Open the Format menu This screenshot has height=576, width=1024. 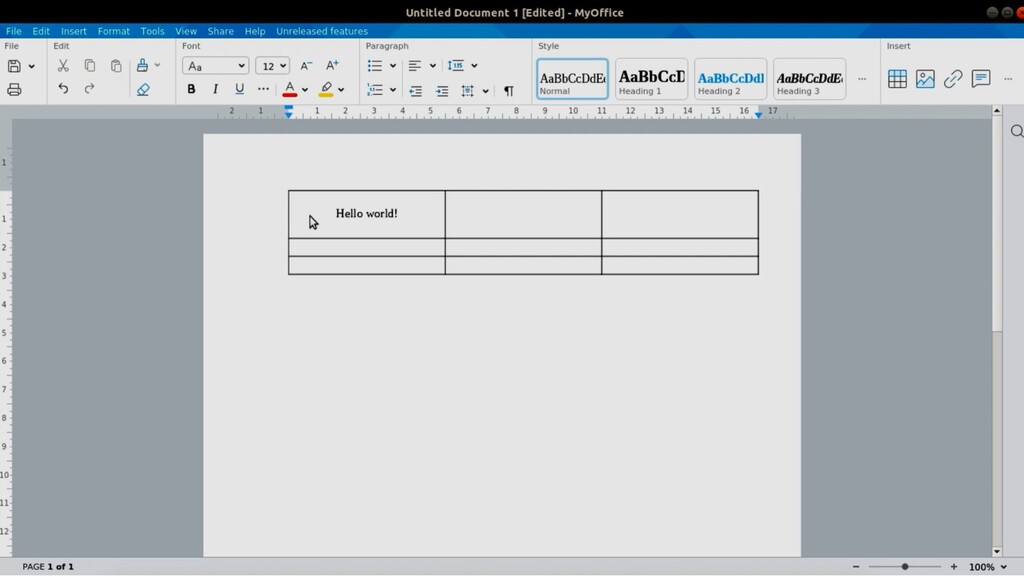114,31
